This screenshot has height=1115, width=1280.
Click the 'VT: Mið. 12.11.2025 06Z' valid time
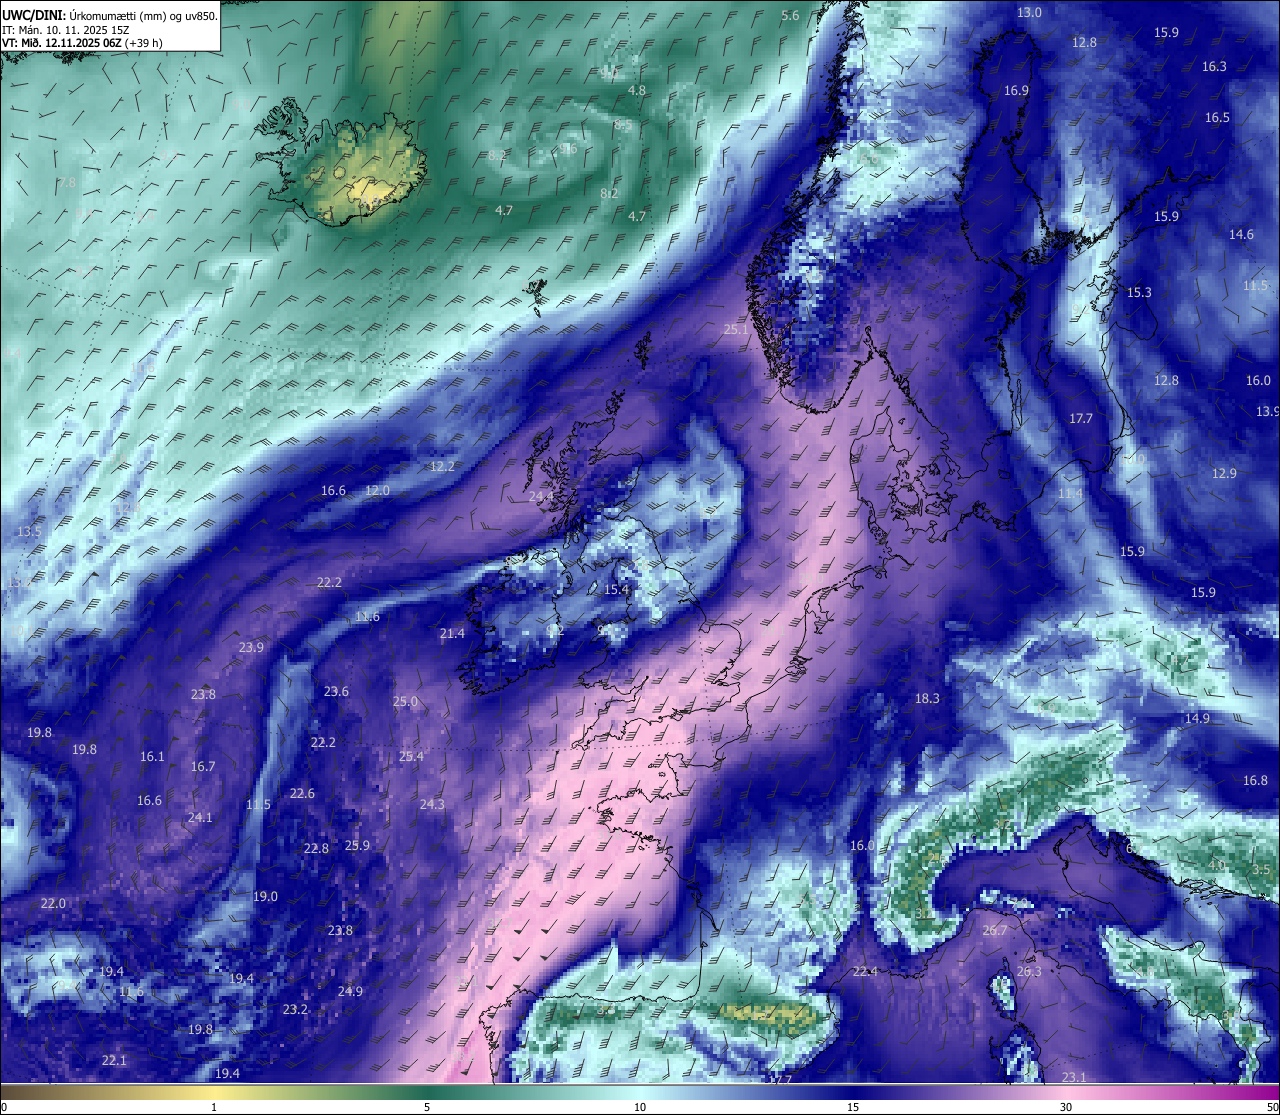pos(61,43)
